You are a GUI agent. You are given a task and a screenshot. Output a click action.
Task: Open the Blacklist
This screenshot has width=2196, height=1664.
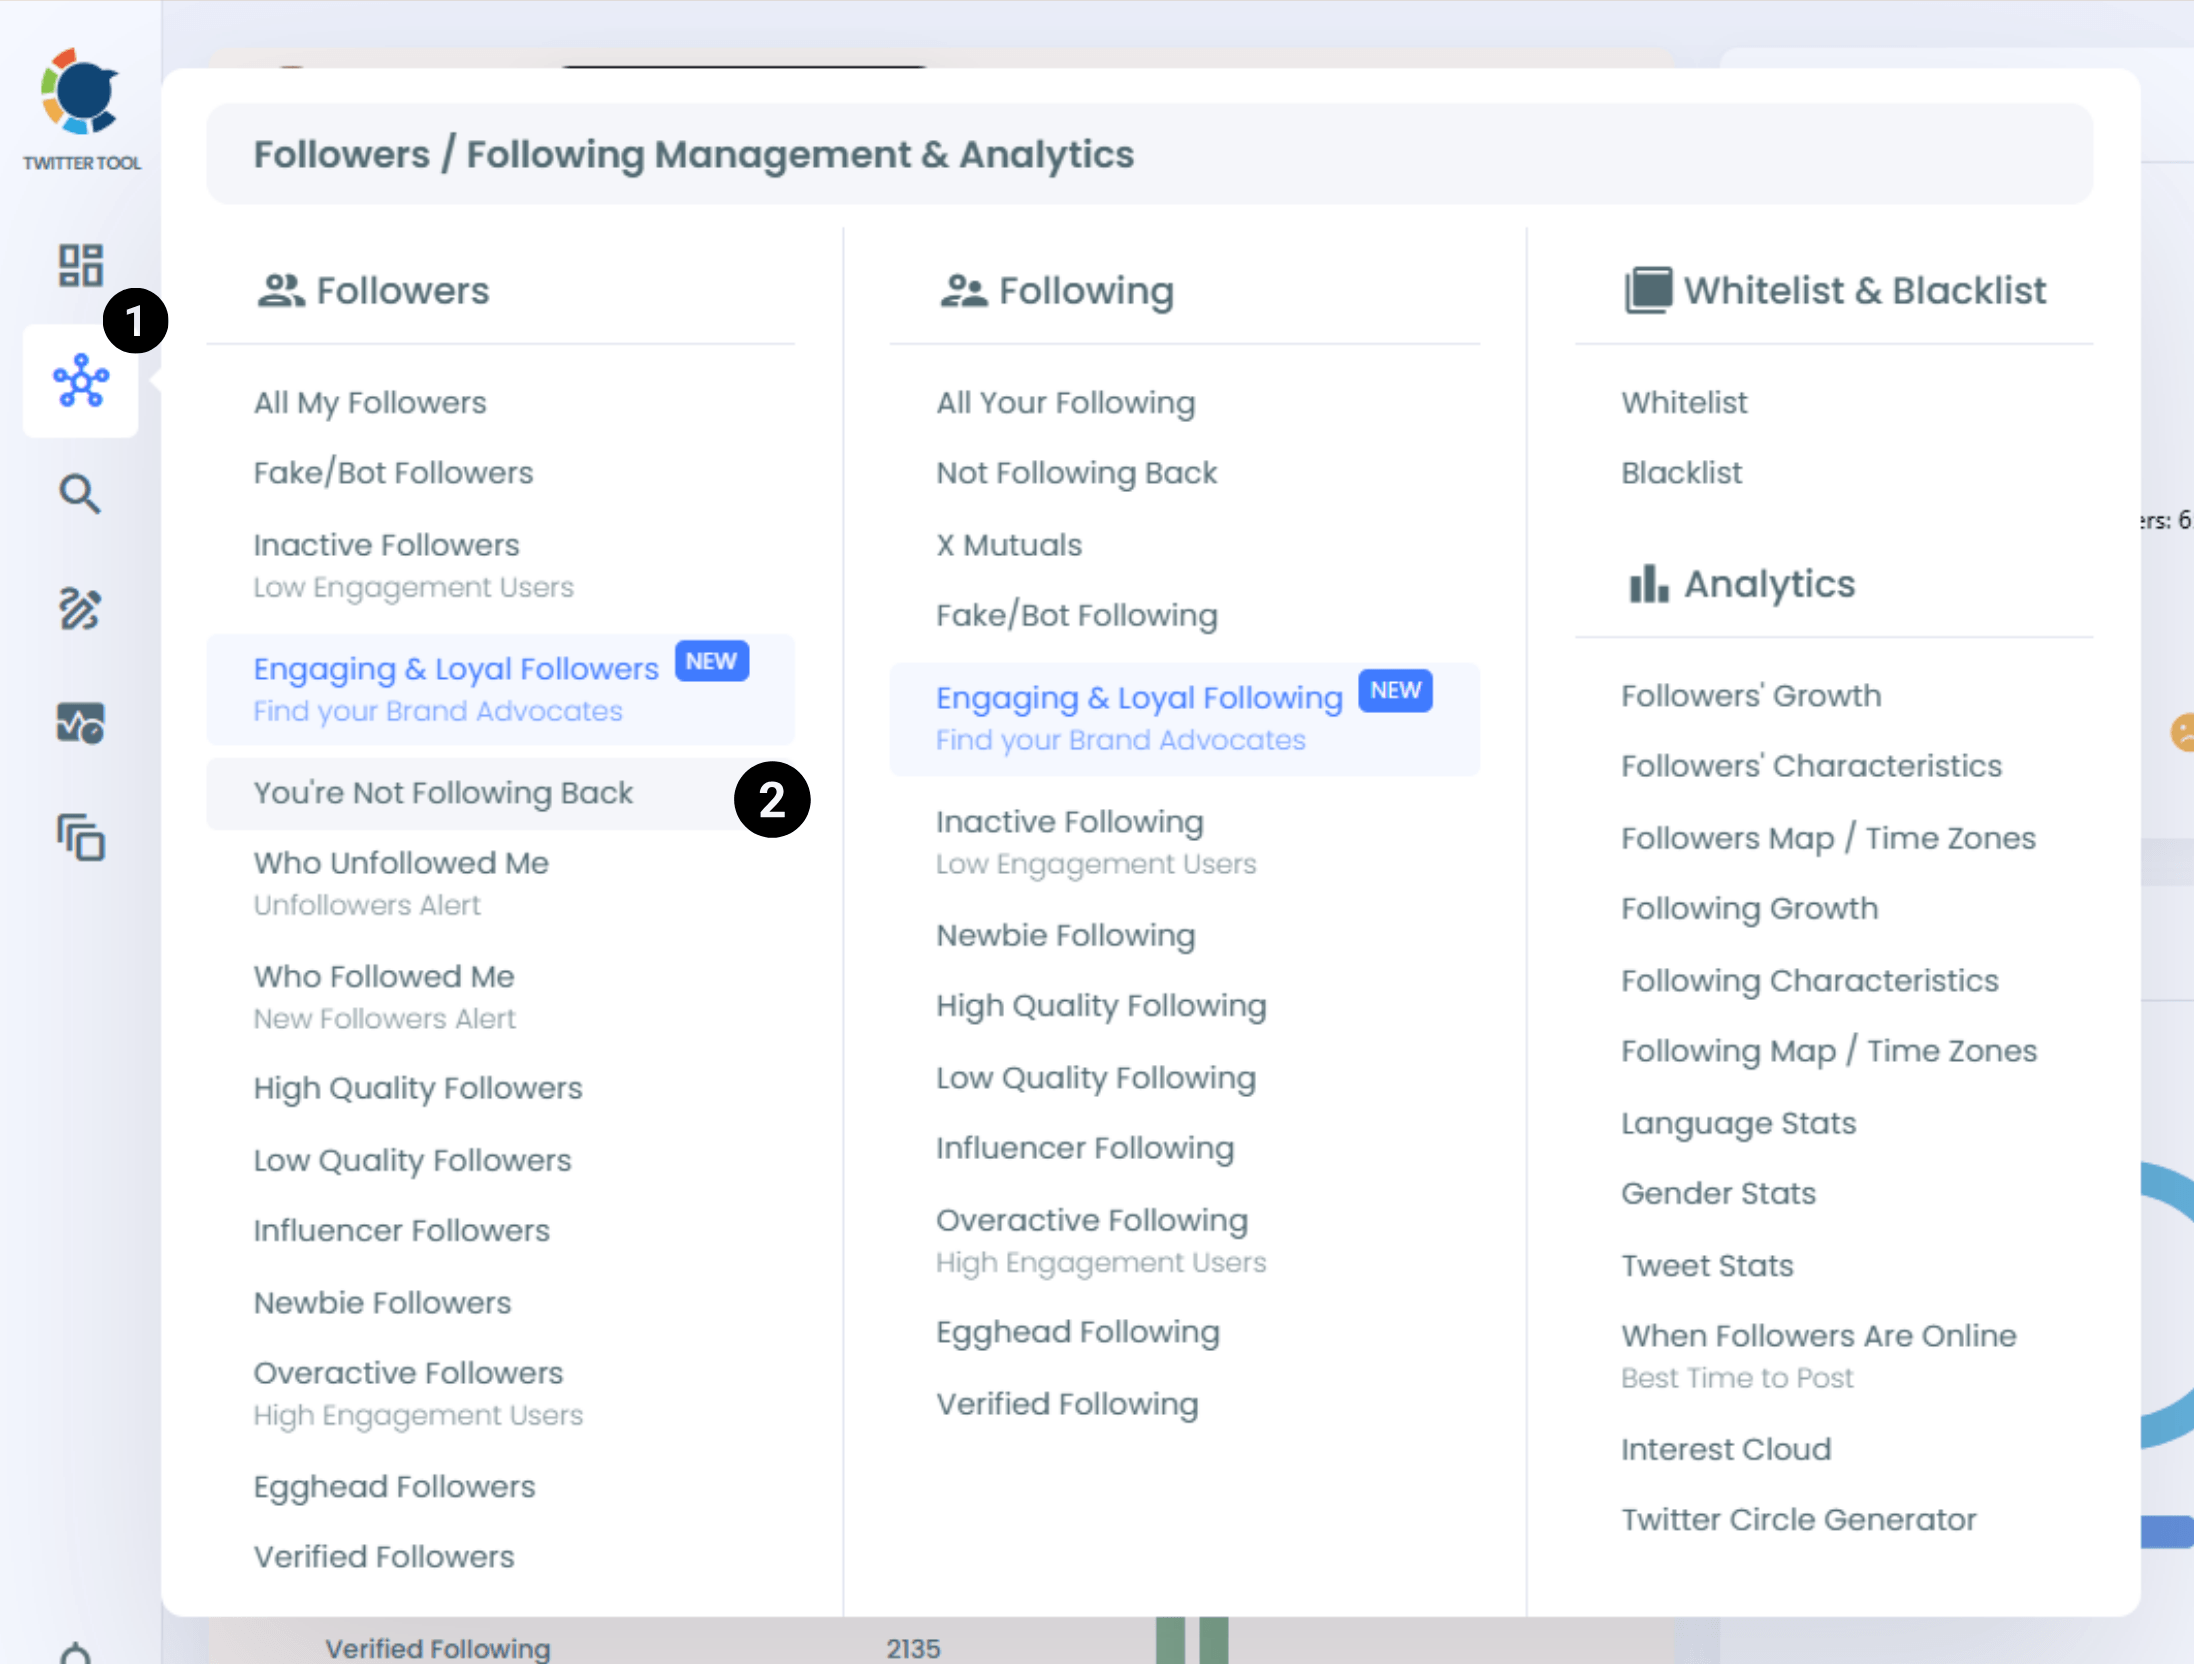point(1680,472)
